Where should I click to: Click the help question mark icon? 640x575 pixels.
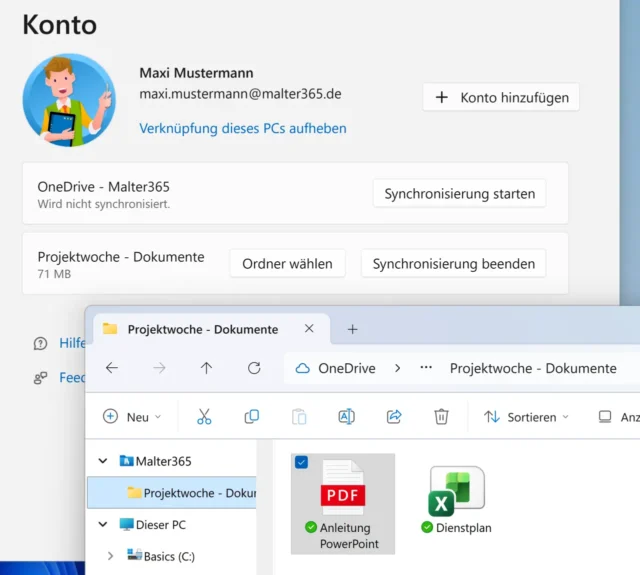point(40,344)
